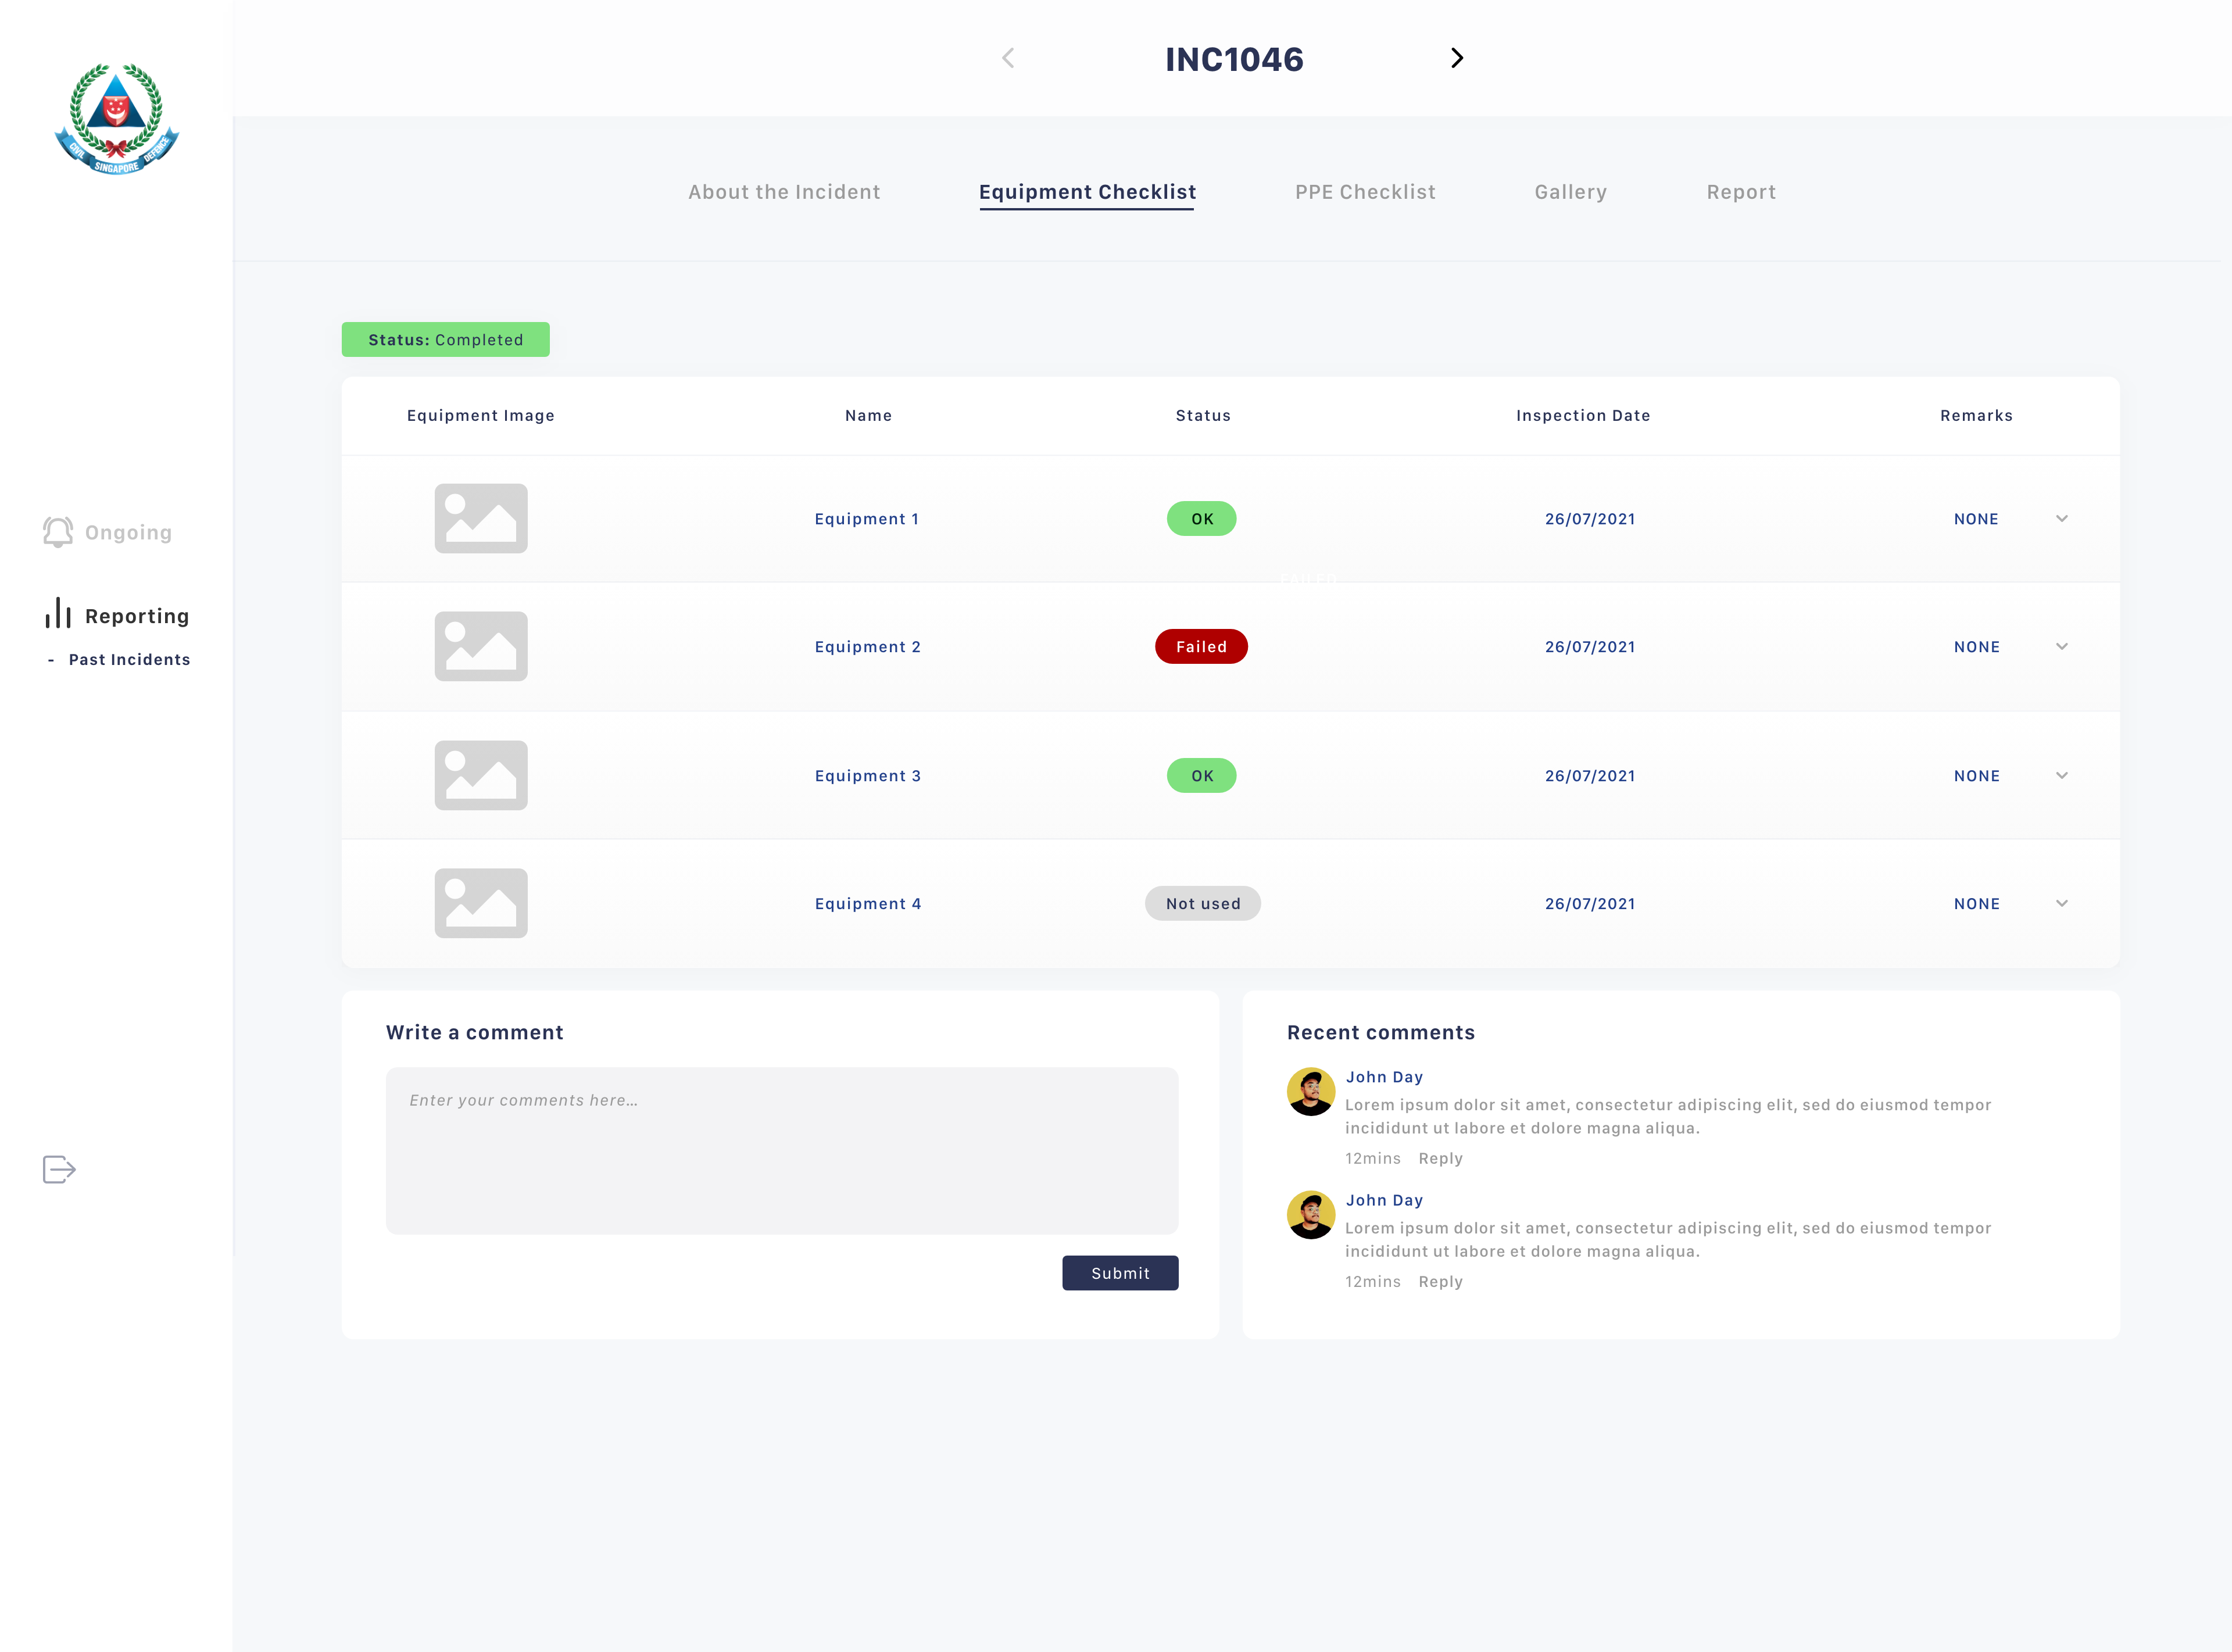Click the Name column header
This screenshot has width=2232, height=1652.
[868, 415]
